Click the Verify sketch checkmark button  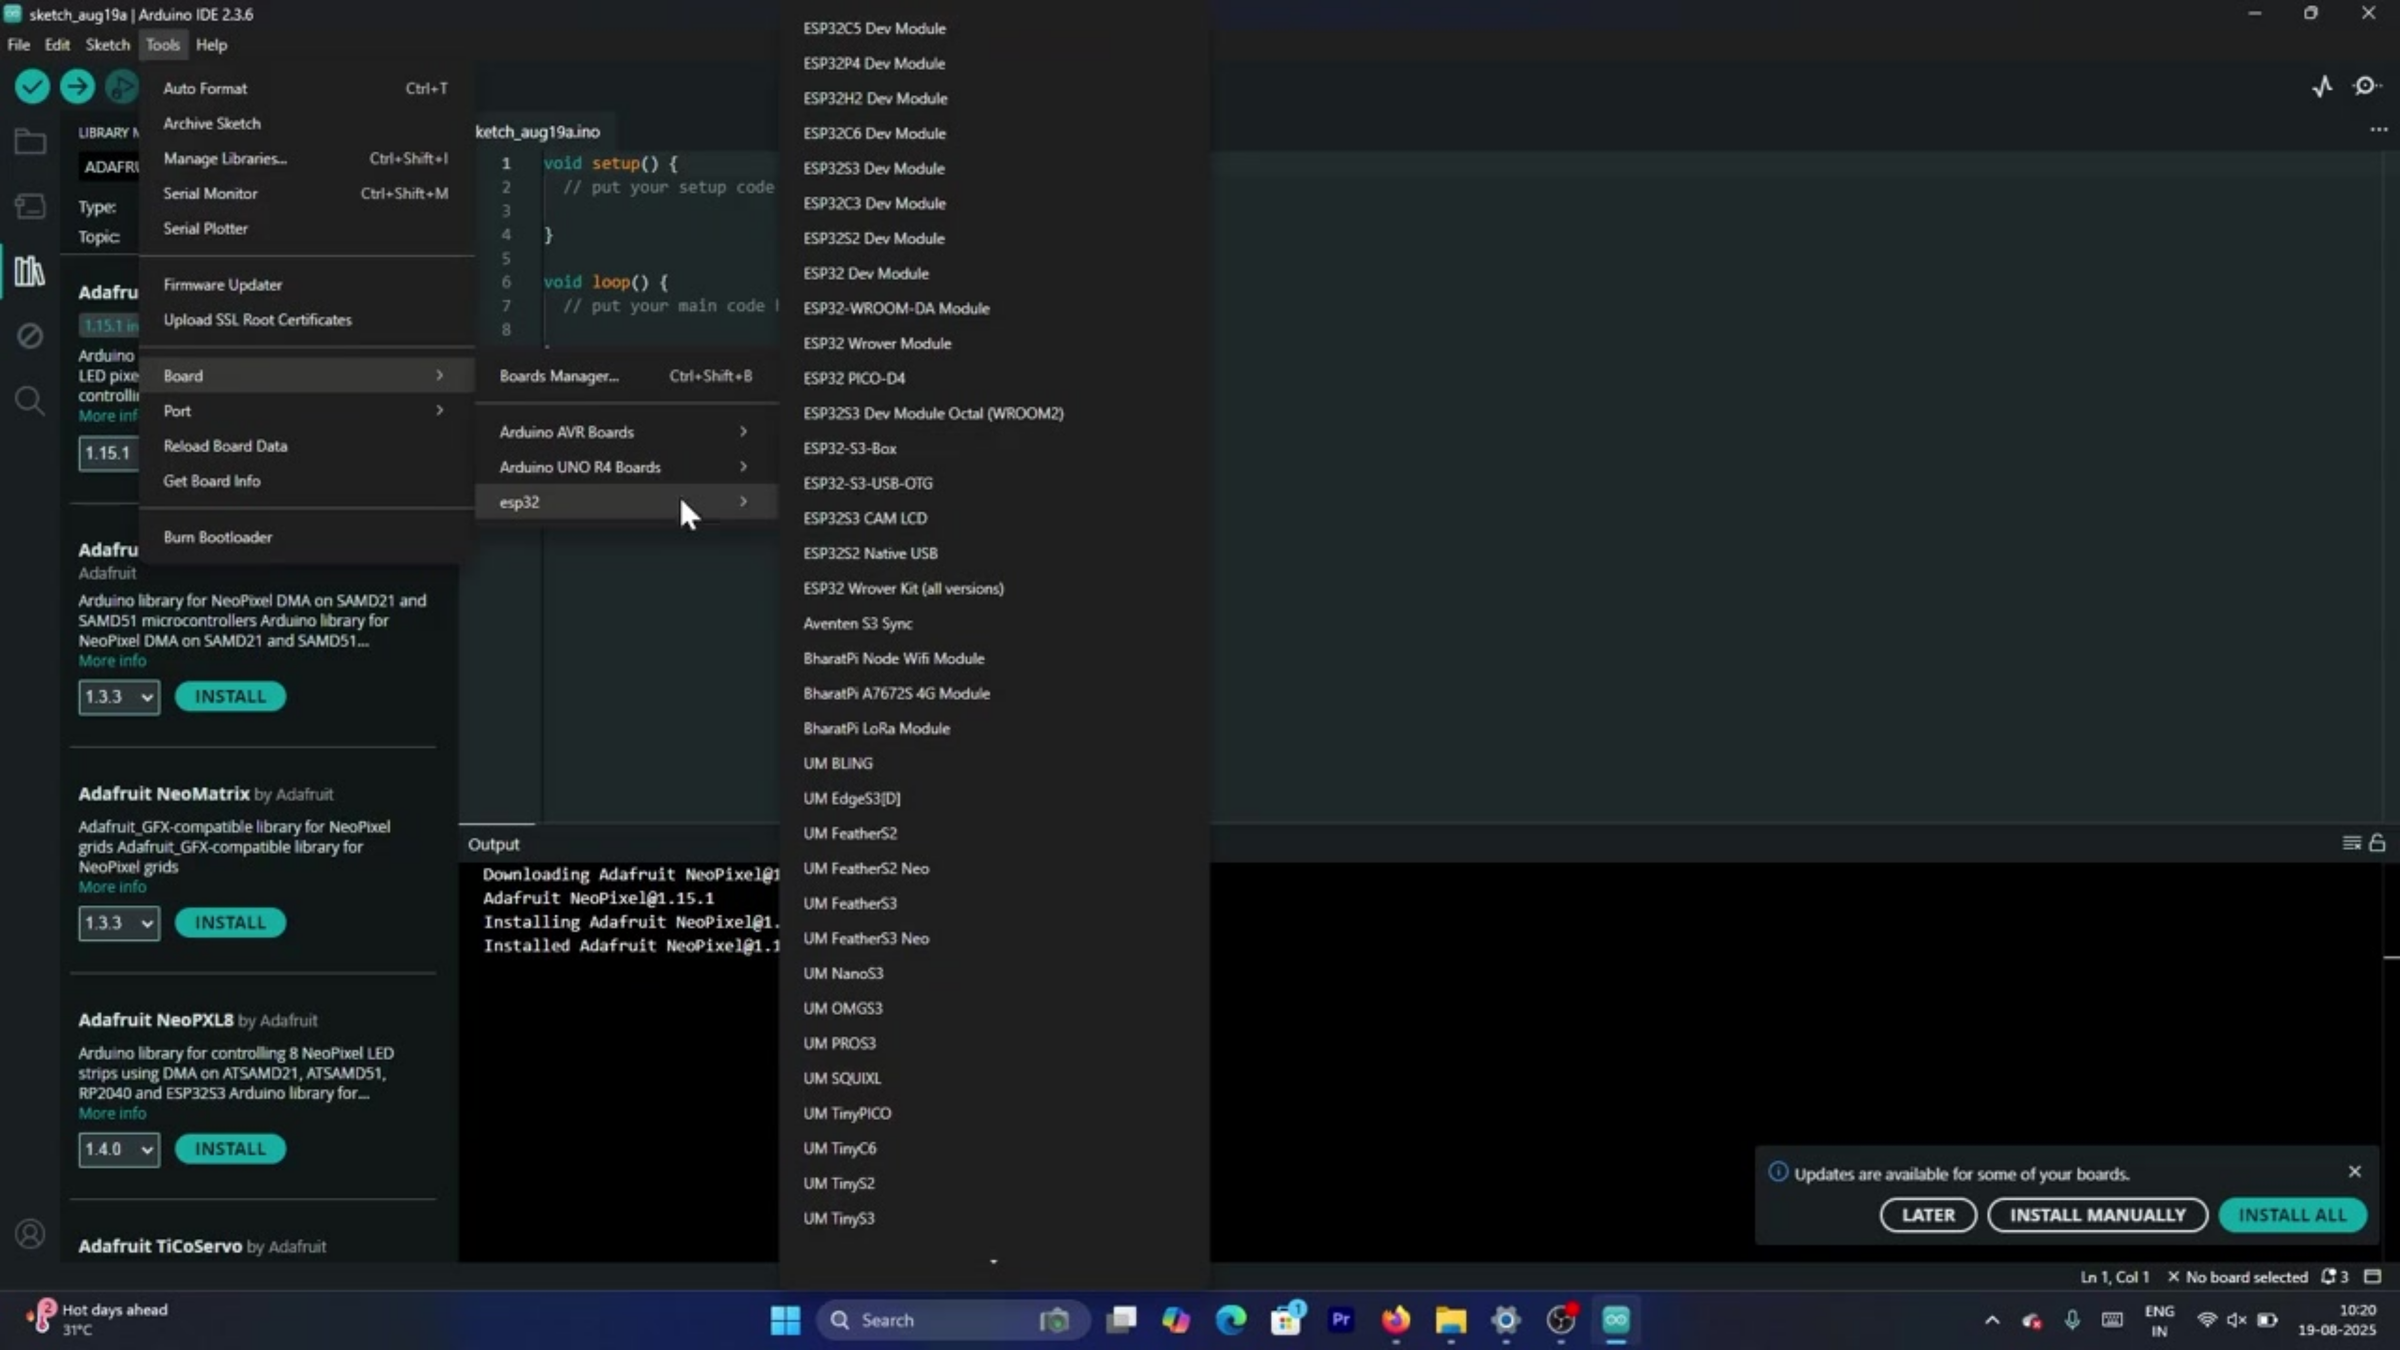point(32,87)
